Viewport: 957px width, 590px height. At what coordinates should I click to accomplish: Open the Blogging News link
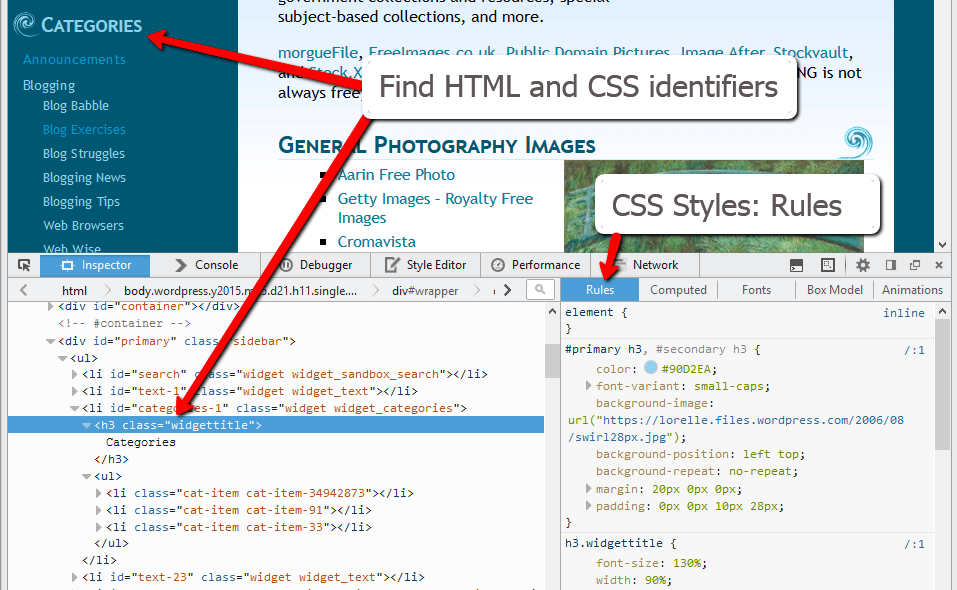pos(84,178)
